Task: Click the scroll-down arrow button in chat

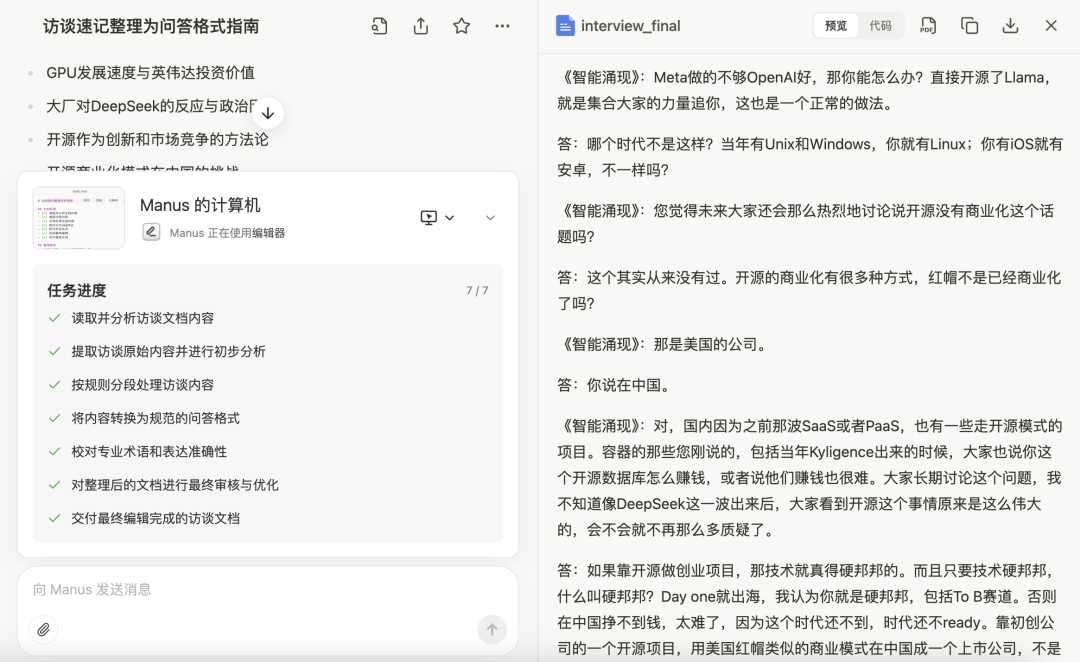Action: click(x=268, y=113)
